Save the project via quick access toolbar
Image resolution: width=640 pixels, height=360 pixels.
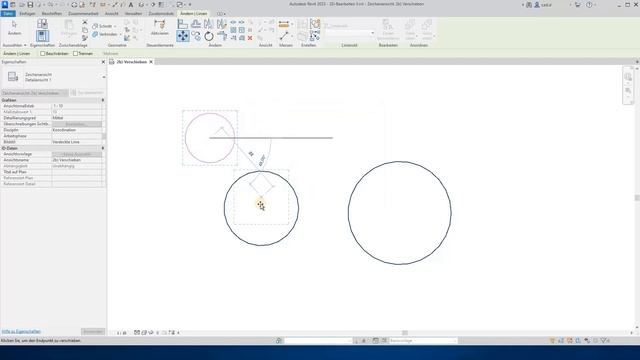coord(30,5)
